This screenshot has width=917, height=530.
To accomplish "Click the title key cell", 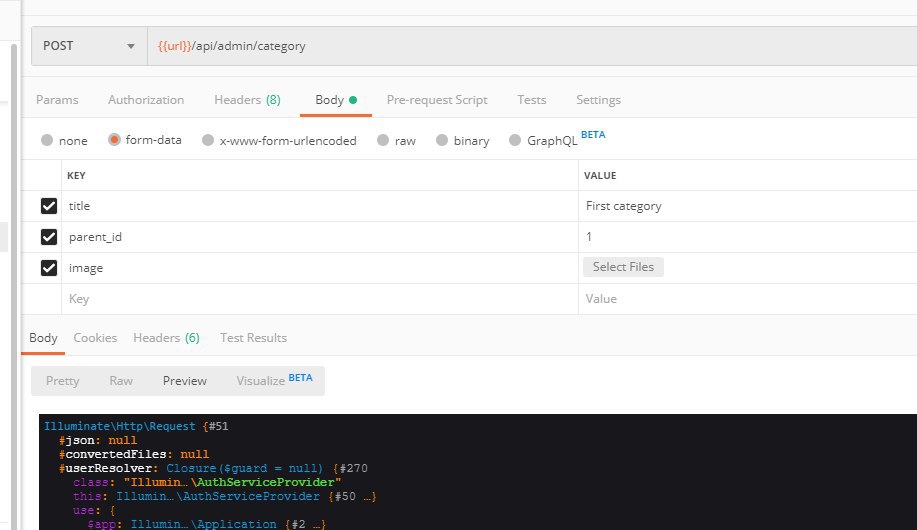I will [320, 206].
